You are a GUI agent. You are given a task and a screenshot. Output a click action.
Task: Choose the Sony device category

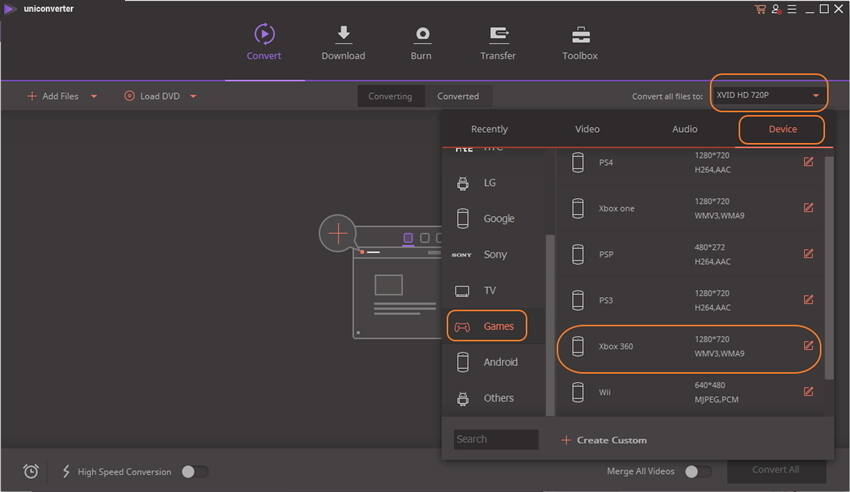point(494,254)
